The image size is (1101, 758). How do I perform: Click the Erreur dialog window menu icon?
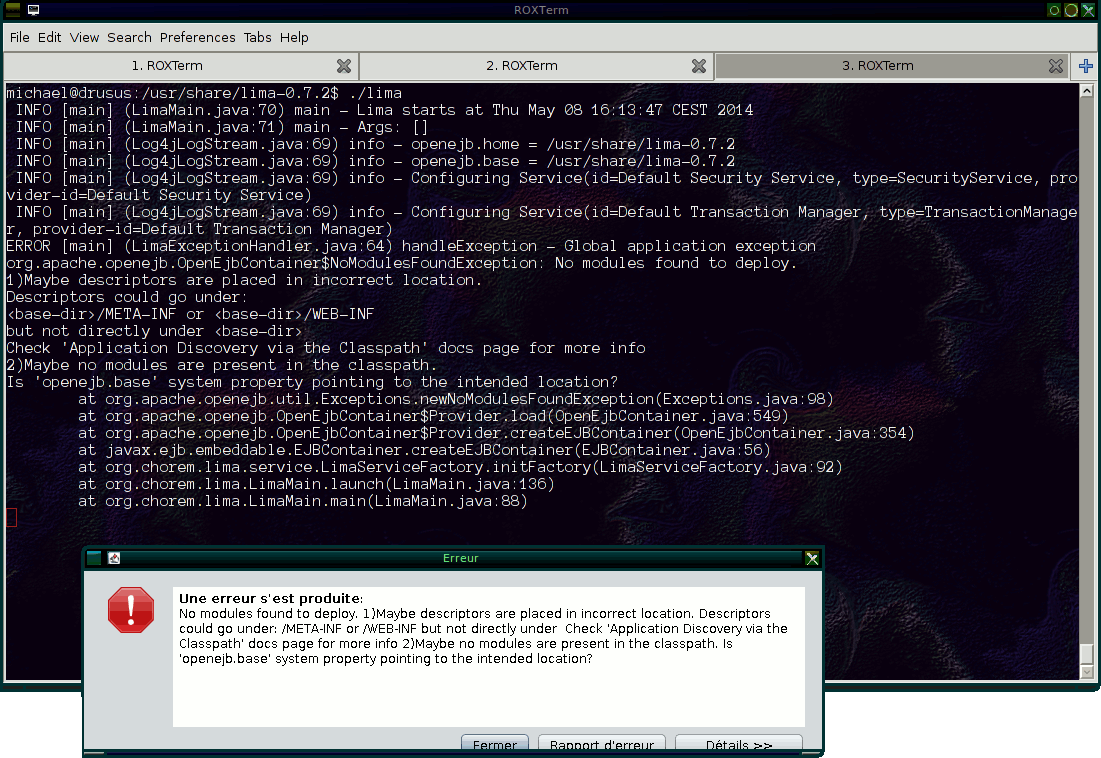(94, 558)
